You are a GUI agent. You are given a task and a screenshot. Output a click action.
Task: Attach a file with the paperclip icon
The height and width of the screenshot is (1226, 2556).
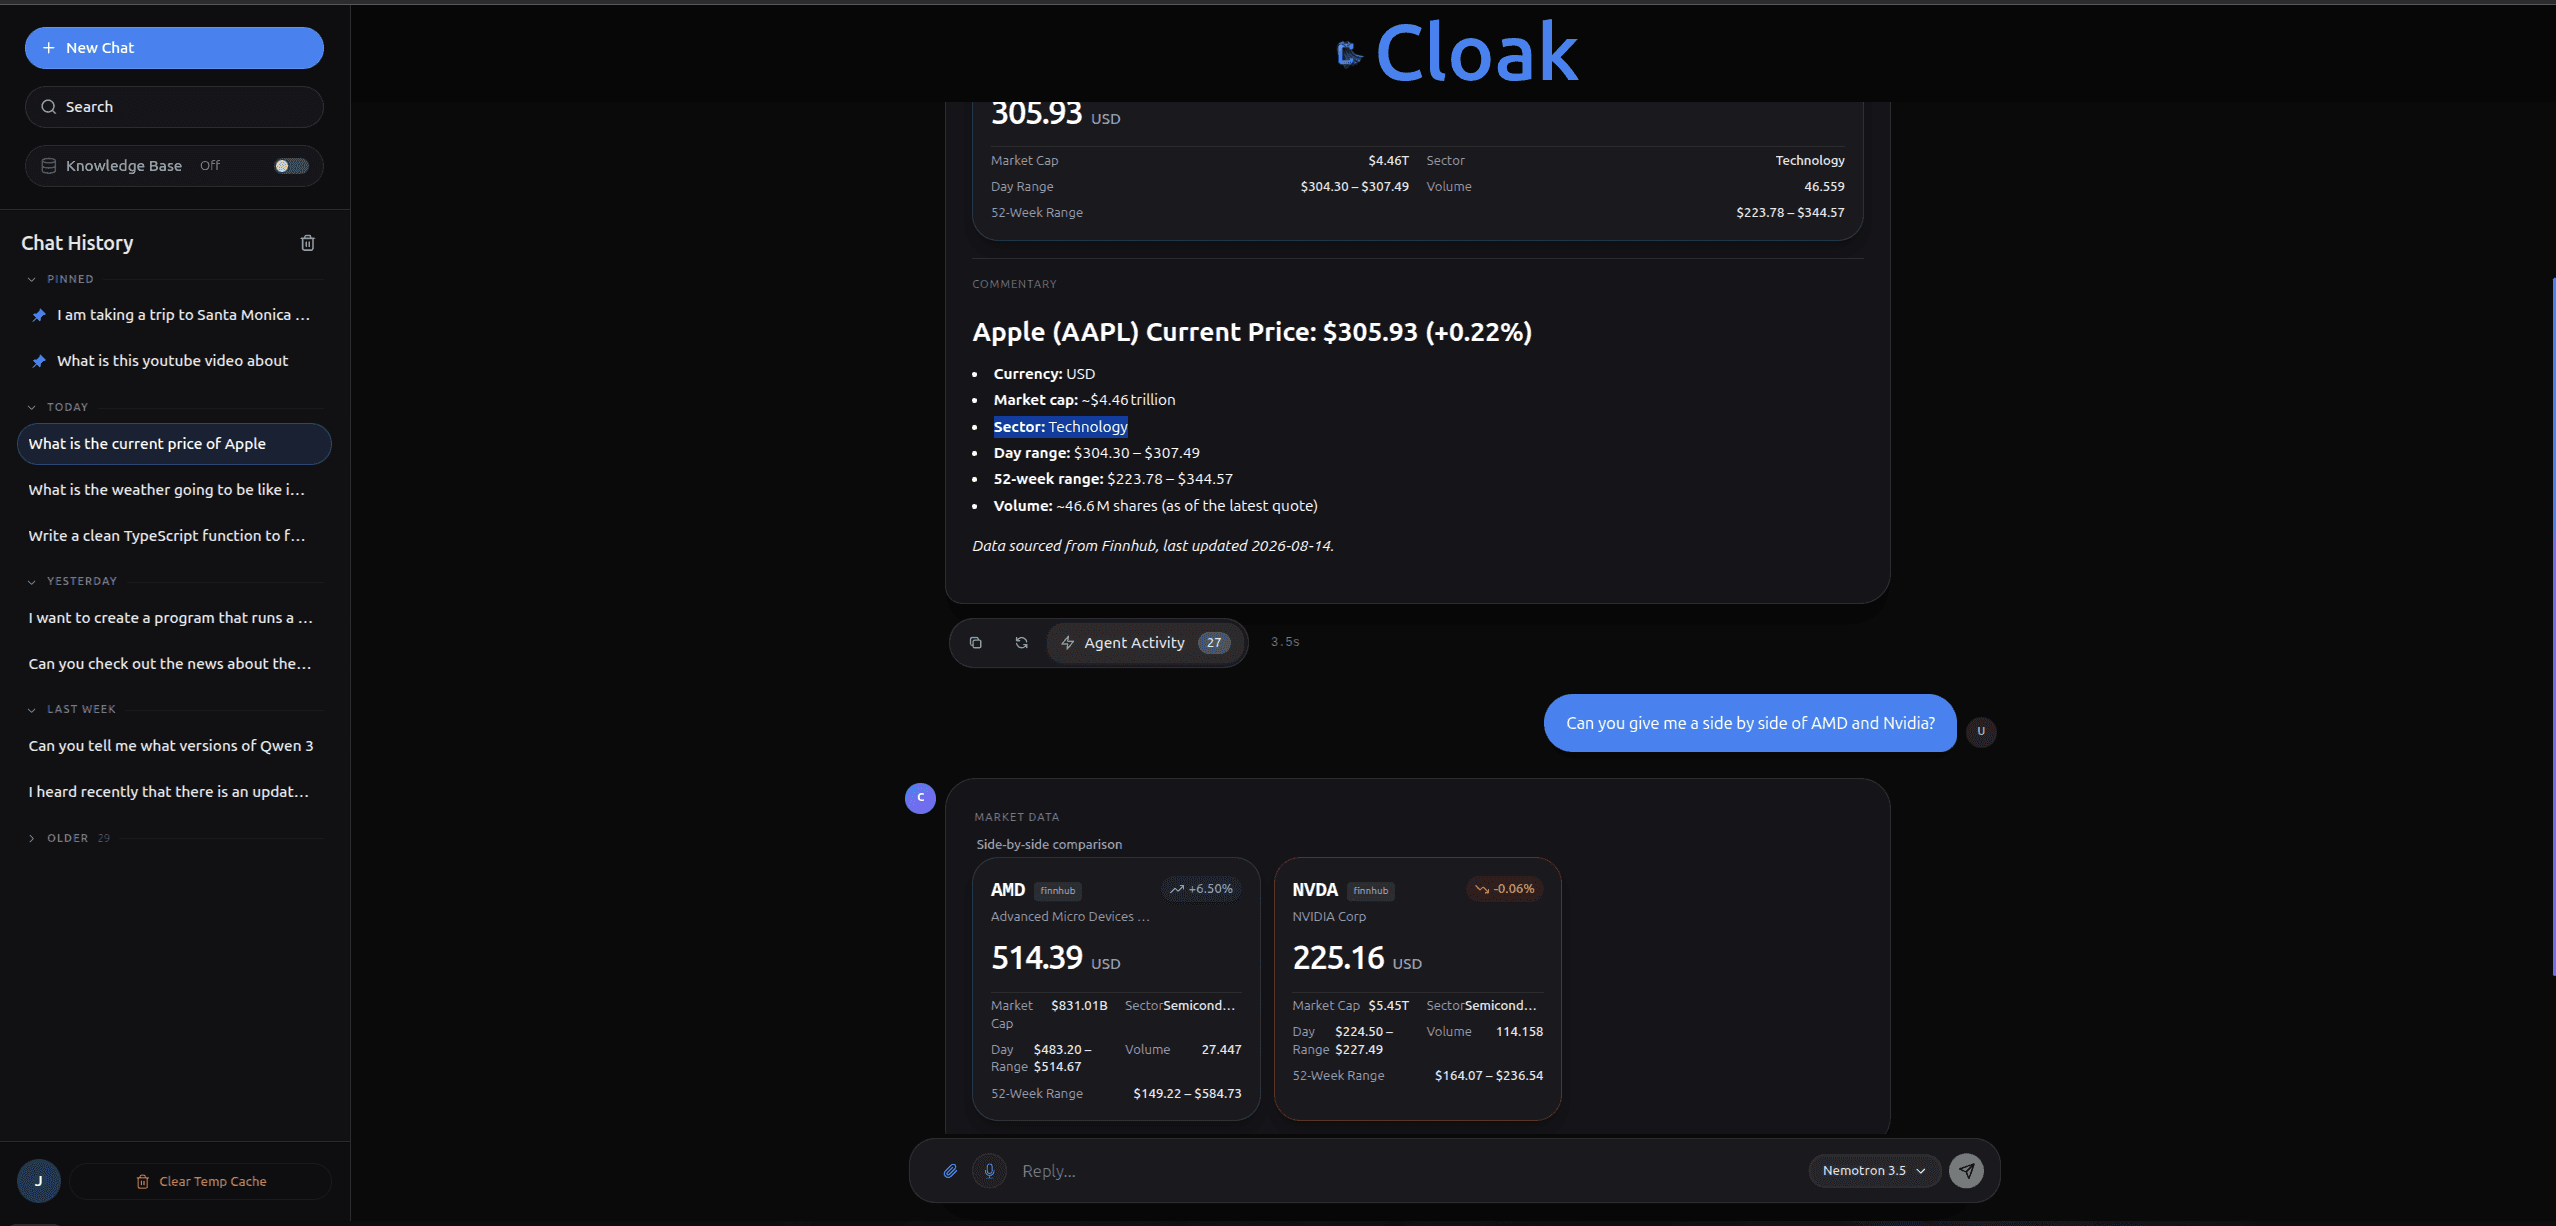coord(950,1171)
